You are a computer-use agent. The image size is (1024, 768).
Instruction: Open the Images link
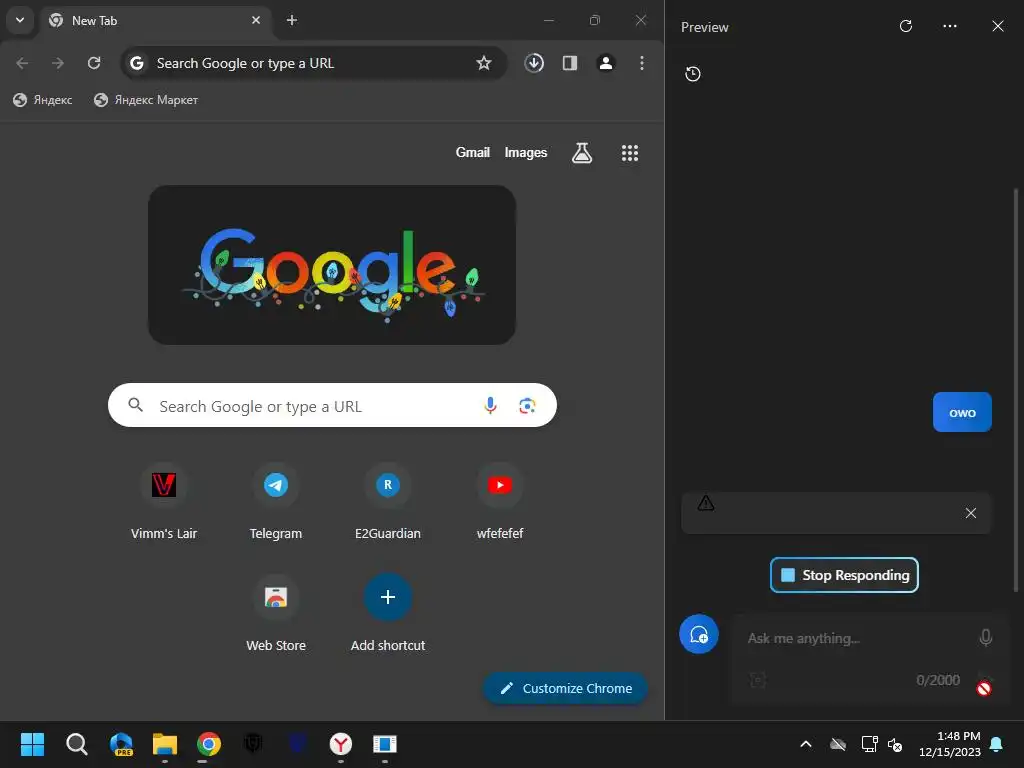(526, 152)
